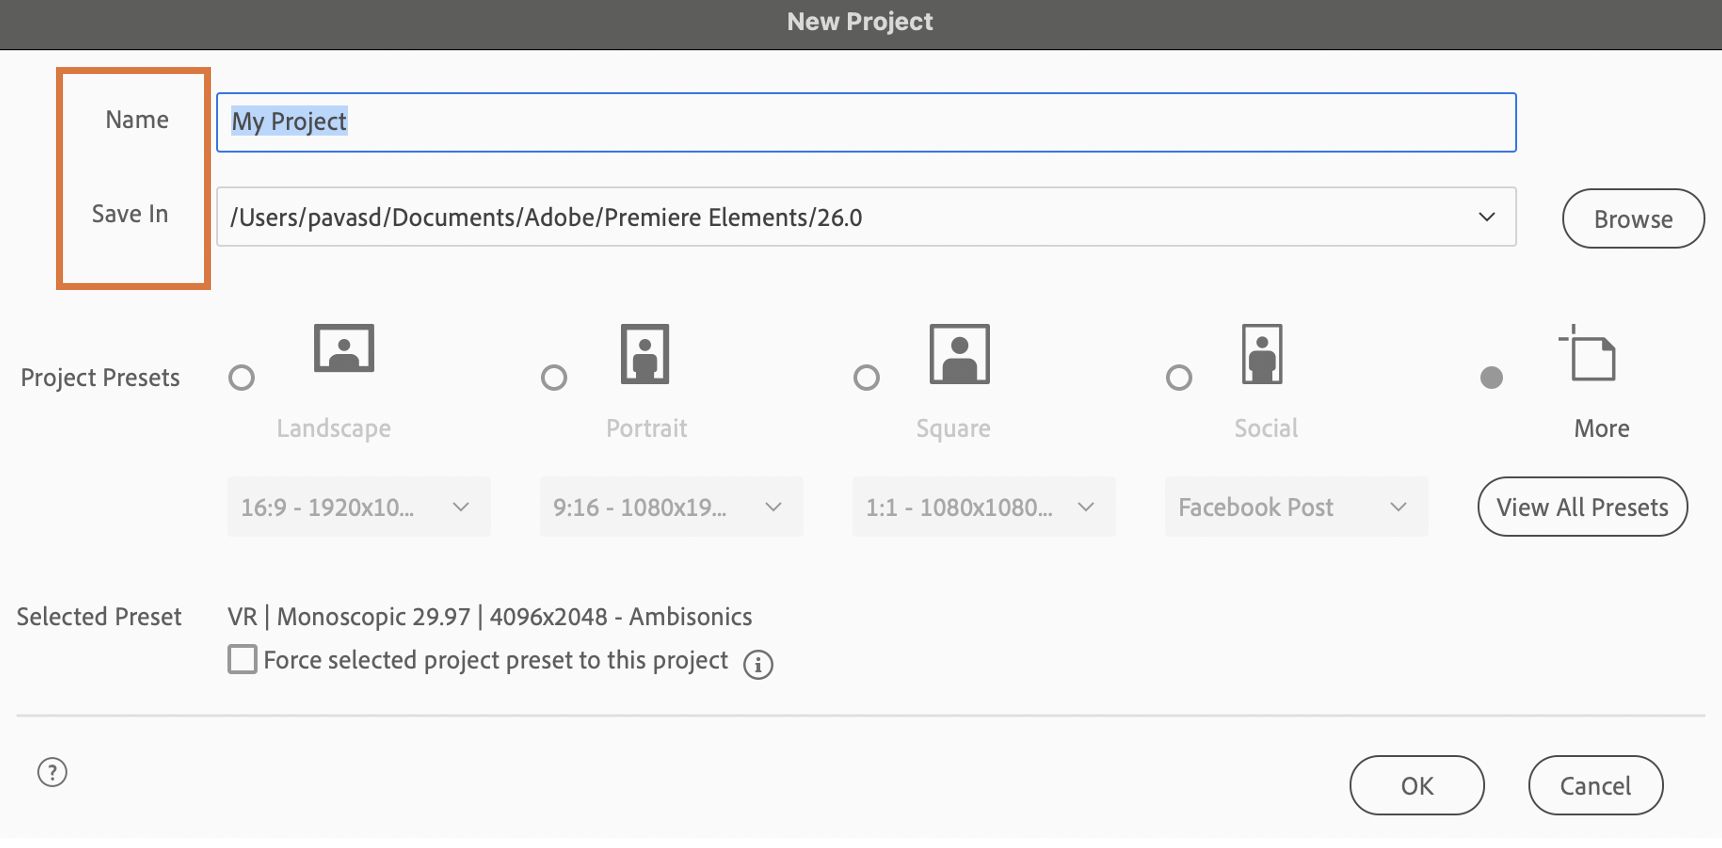Expand the Save In location dropdown
The image size is (1722, 848).
tap(1487, 217)
